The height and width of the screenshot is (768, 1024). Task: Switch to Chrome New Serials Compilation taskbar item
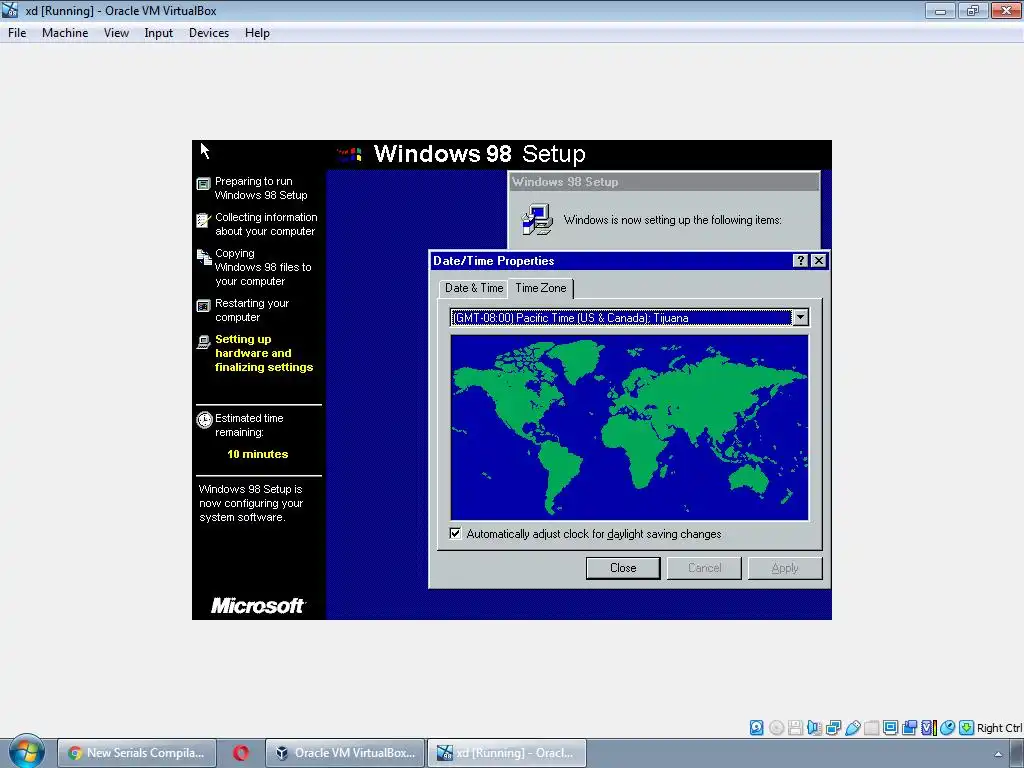click(137, 753)
